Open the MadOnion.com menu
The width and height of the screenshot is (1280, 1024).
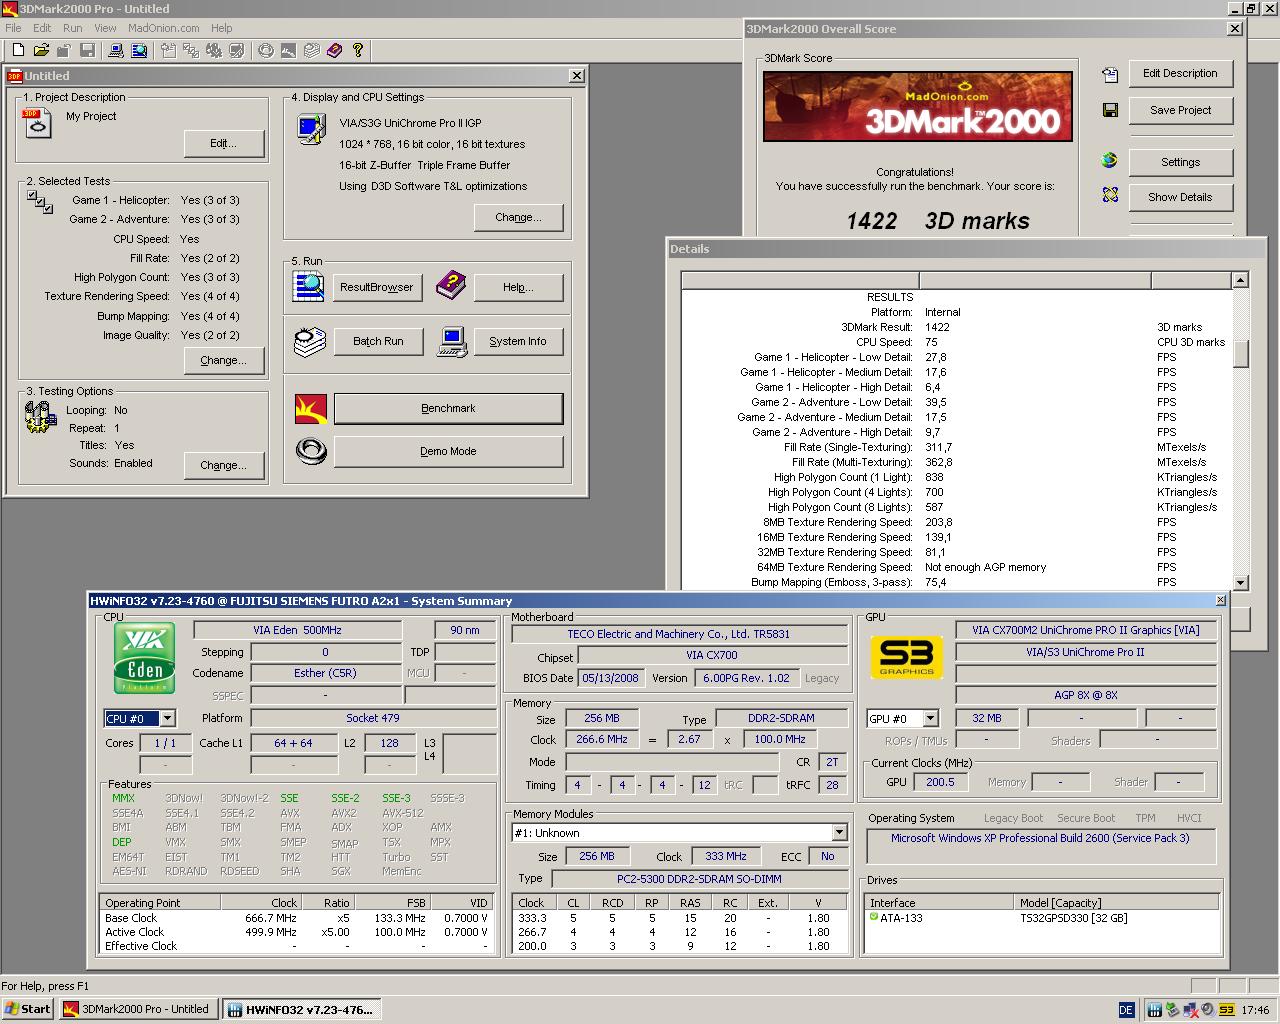click(x=164, y=28)
